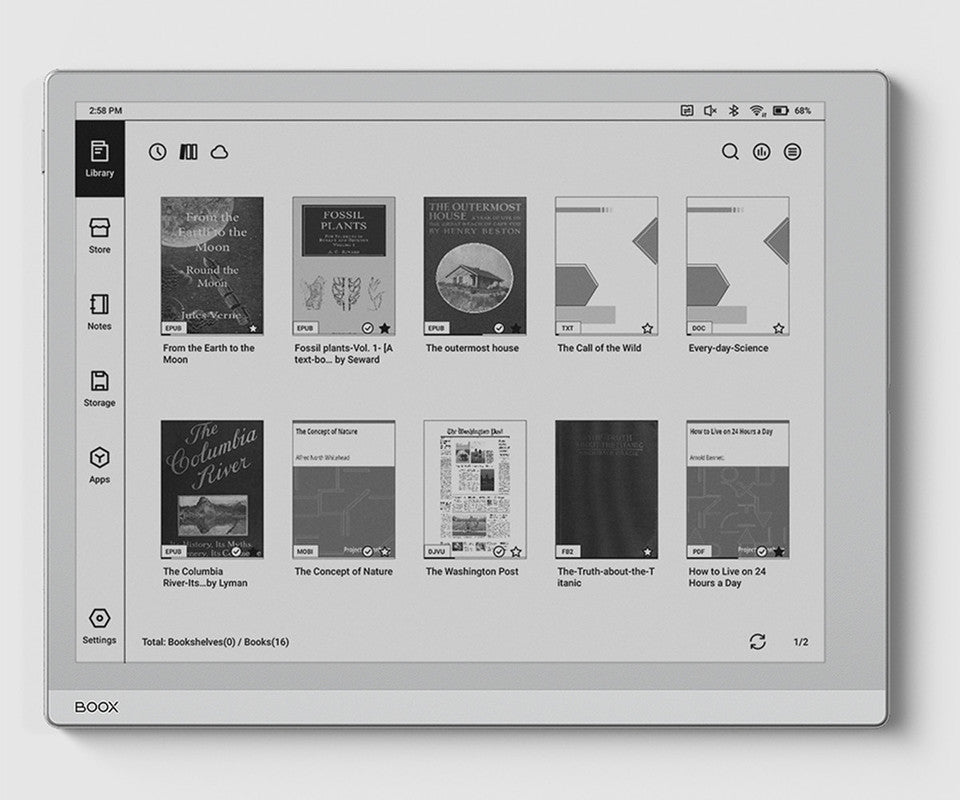Open the Apps tab

[x=100, y=466]
